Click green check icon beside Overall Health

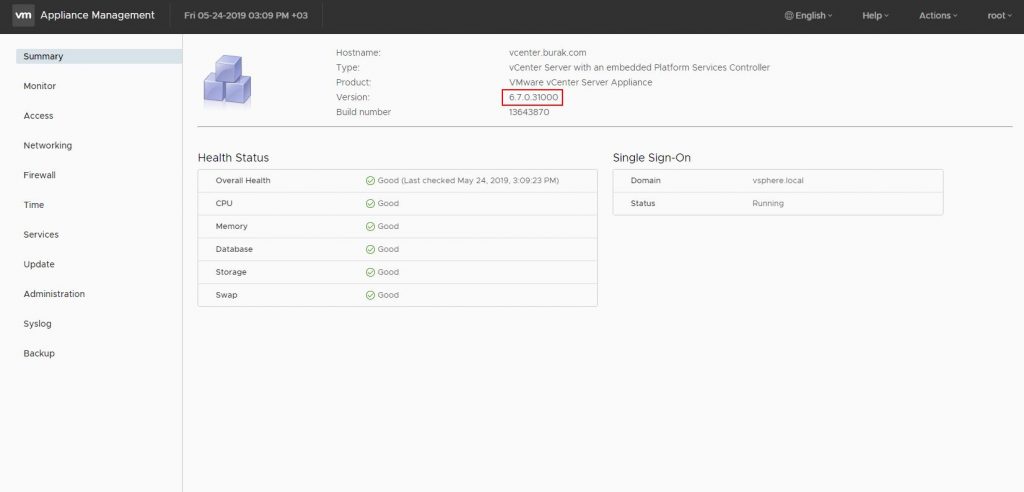pyautogui.click(x=370, y=180)
